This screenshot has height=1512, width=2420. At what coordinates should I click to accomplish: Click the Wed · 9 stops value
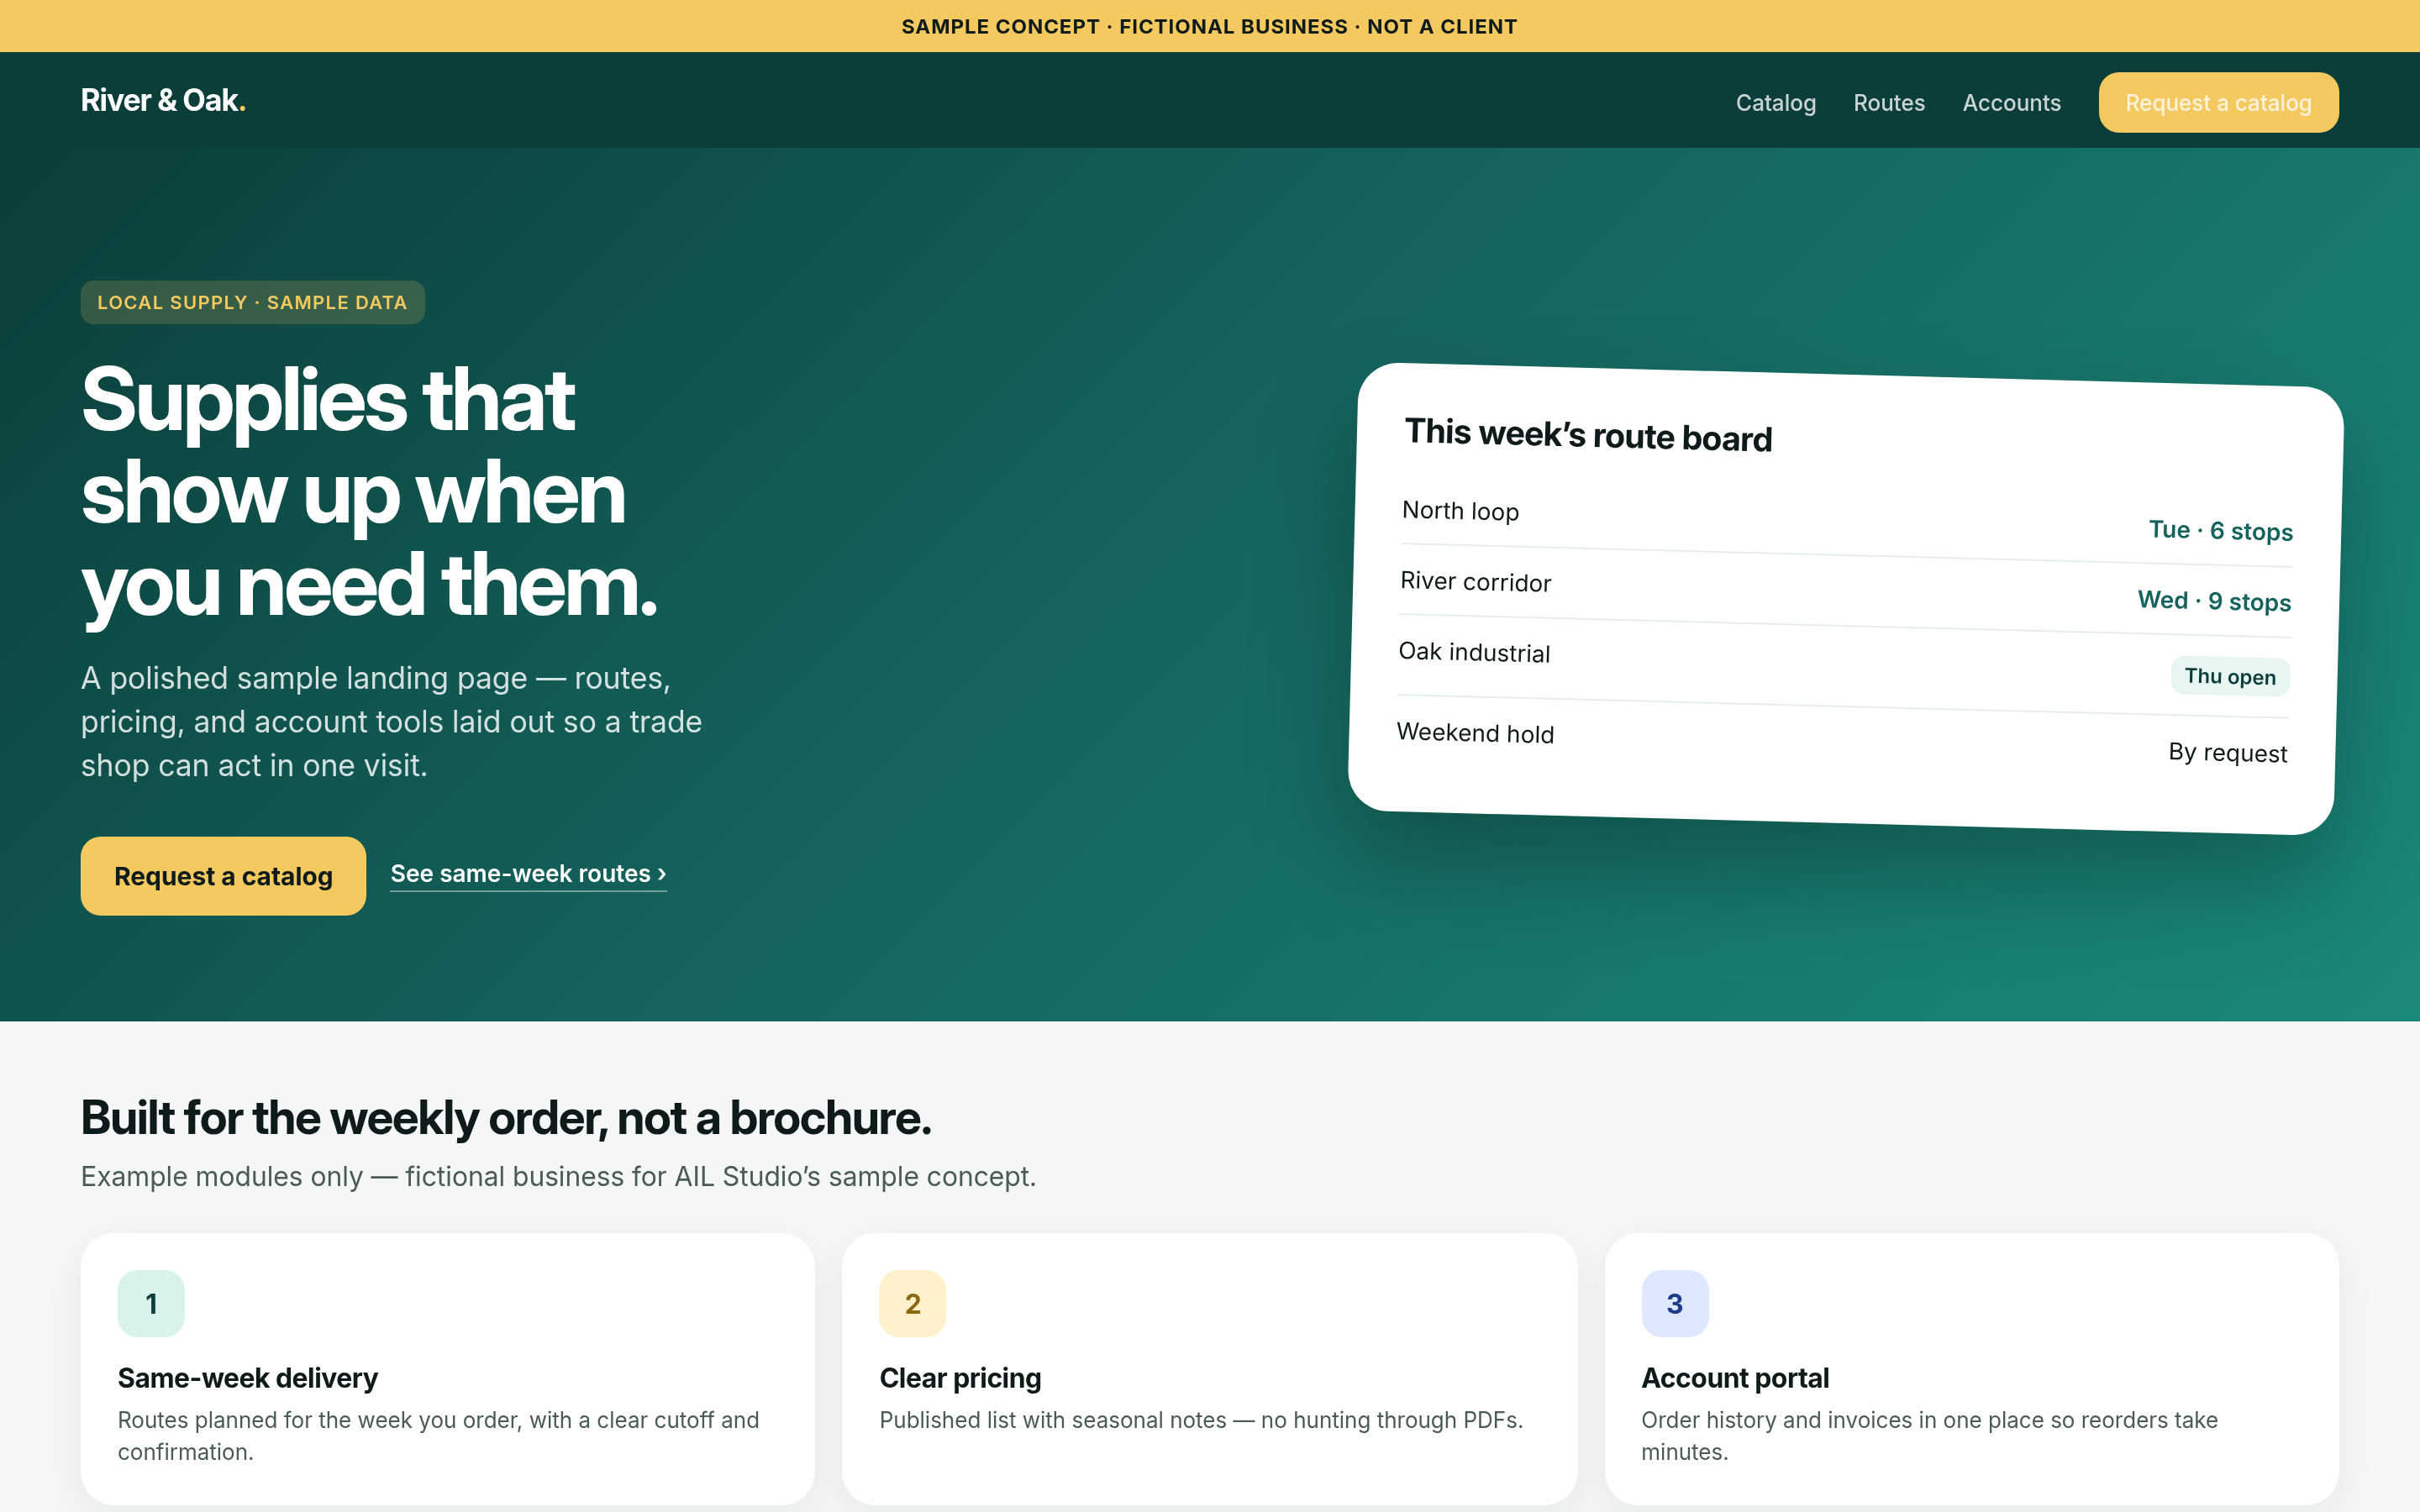point(2214,601)
